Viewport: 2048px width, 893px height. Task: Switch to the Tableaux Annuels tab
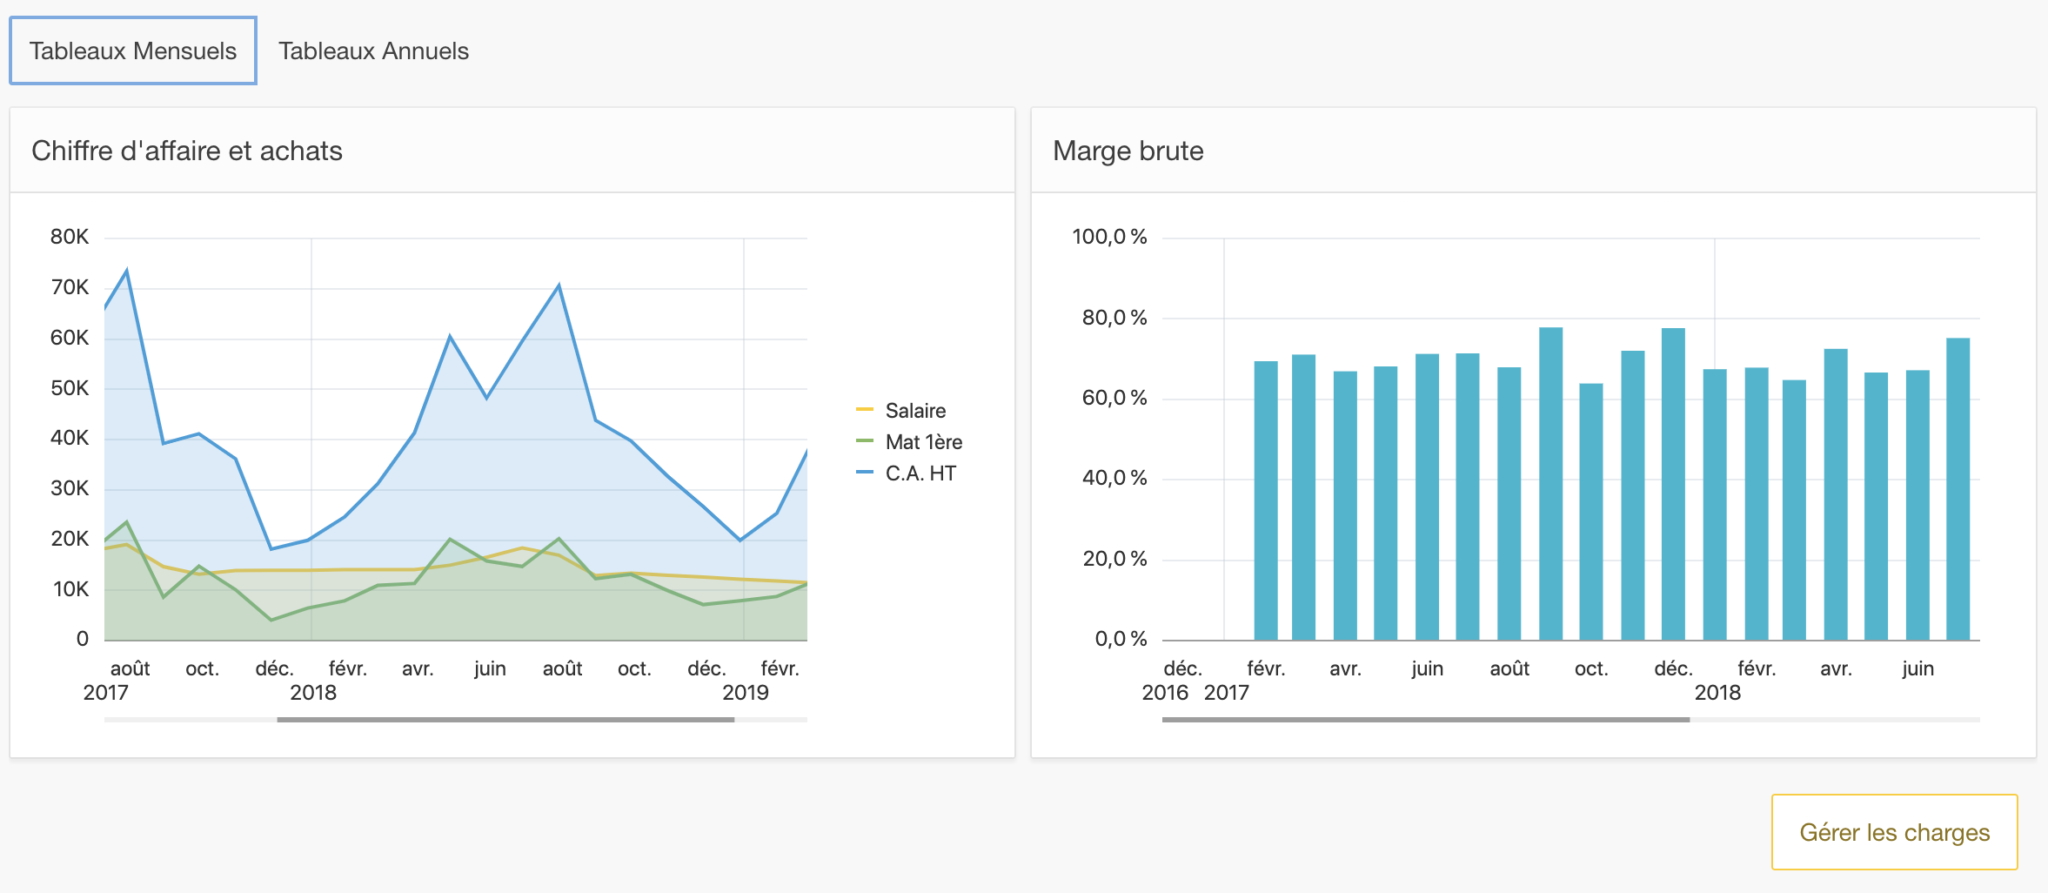pos(373,51)
